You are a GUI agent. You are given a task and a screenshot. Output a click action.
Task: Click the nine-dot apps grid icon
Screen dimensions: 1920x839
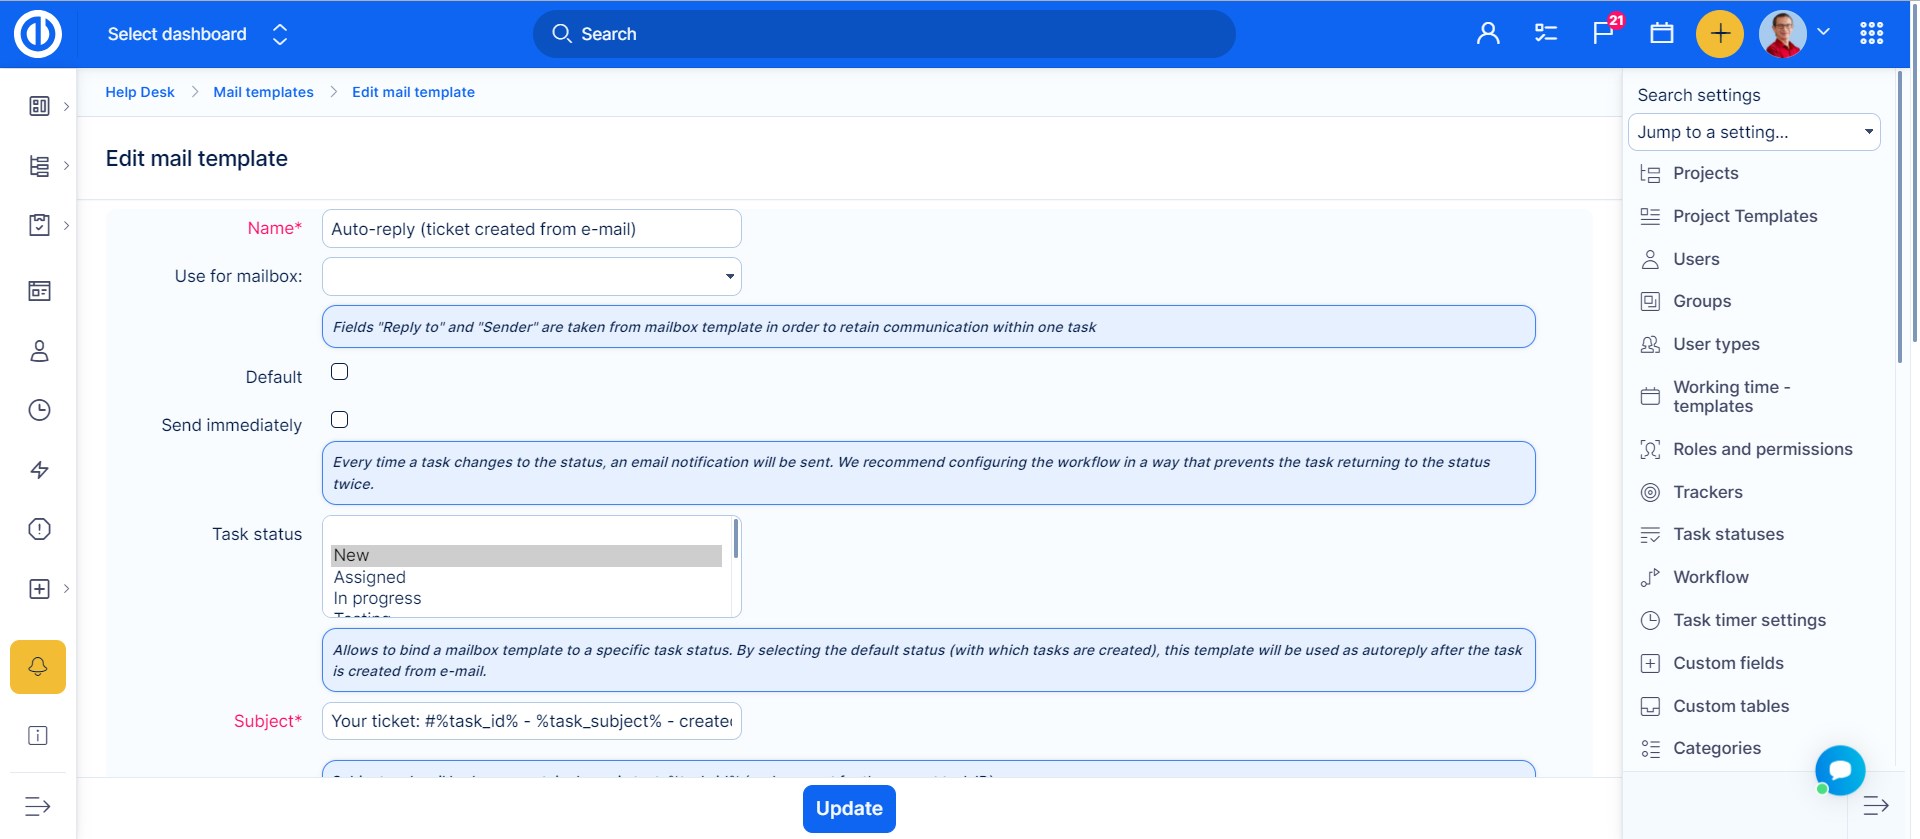(x=1871, y=34)
